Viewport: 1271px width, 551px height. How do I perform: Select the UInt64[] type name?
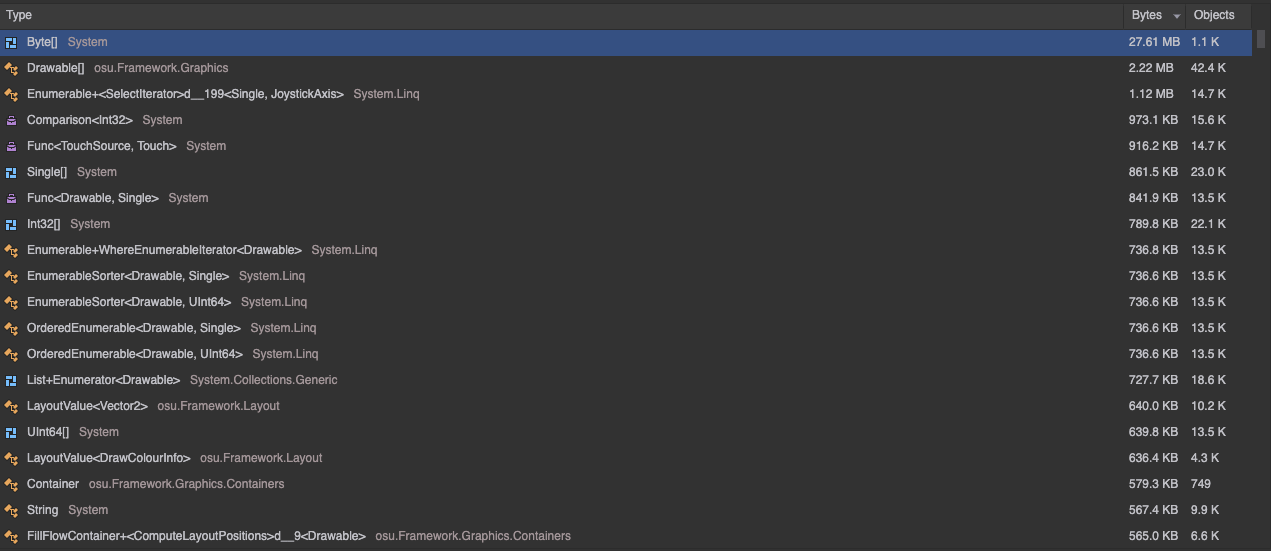48,432
